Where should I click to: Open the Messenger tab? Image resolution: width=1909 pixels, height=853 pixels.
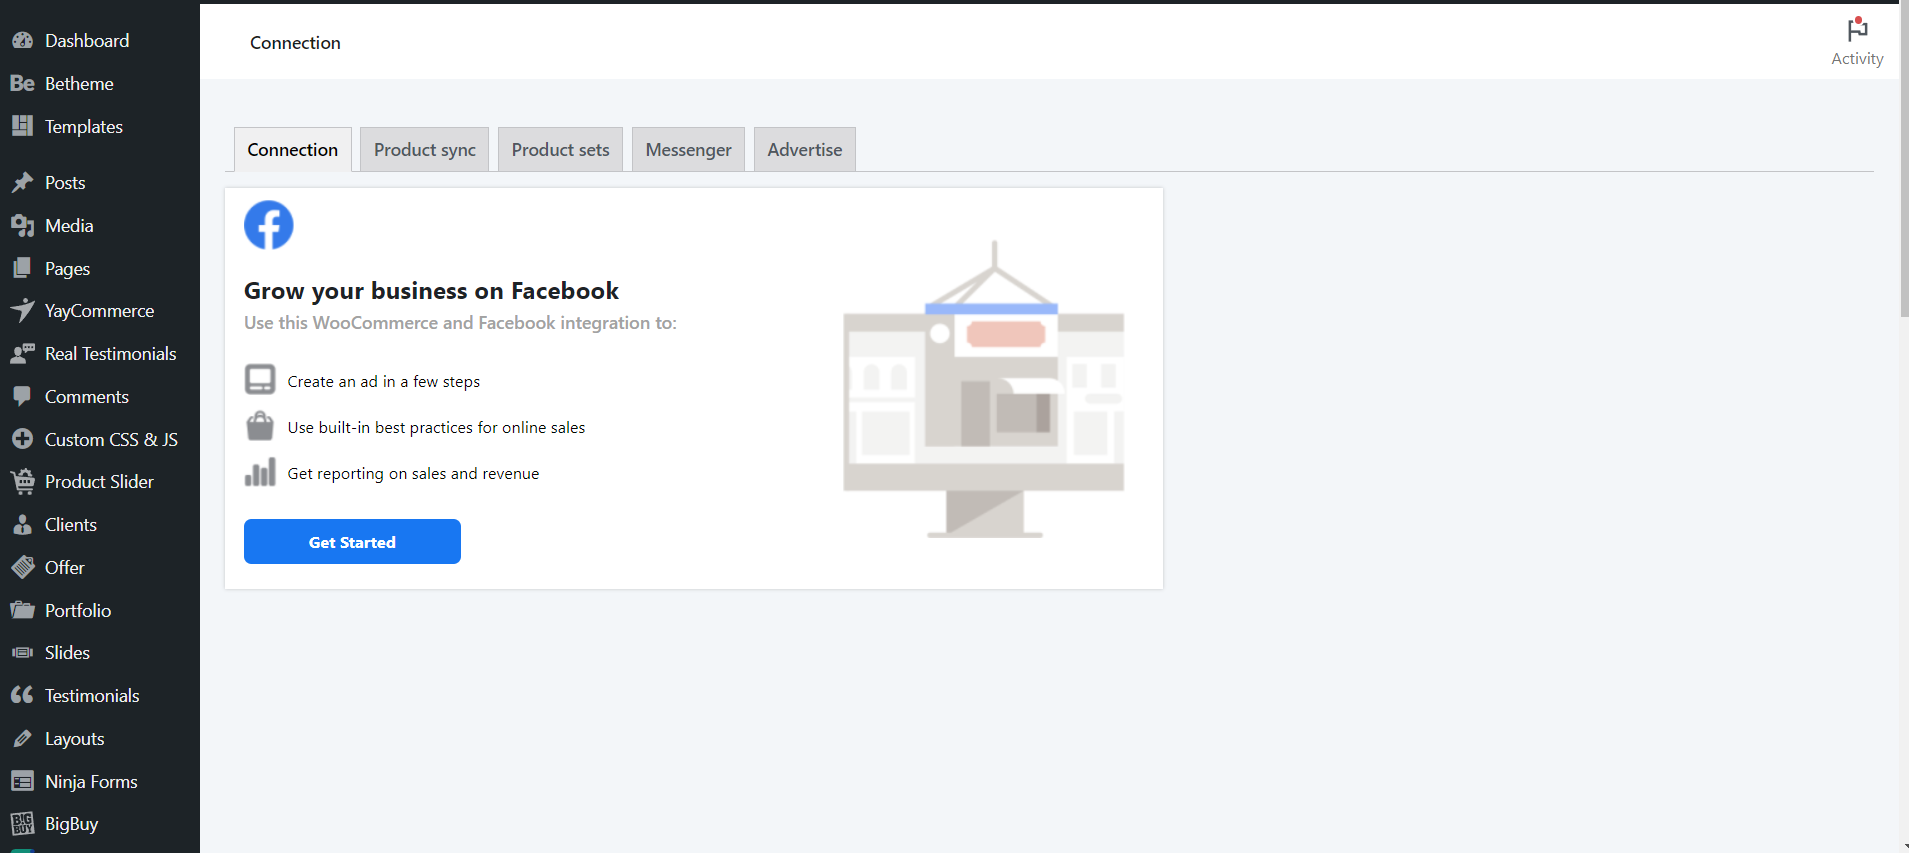pyautogui.click(x=688, y=149)
